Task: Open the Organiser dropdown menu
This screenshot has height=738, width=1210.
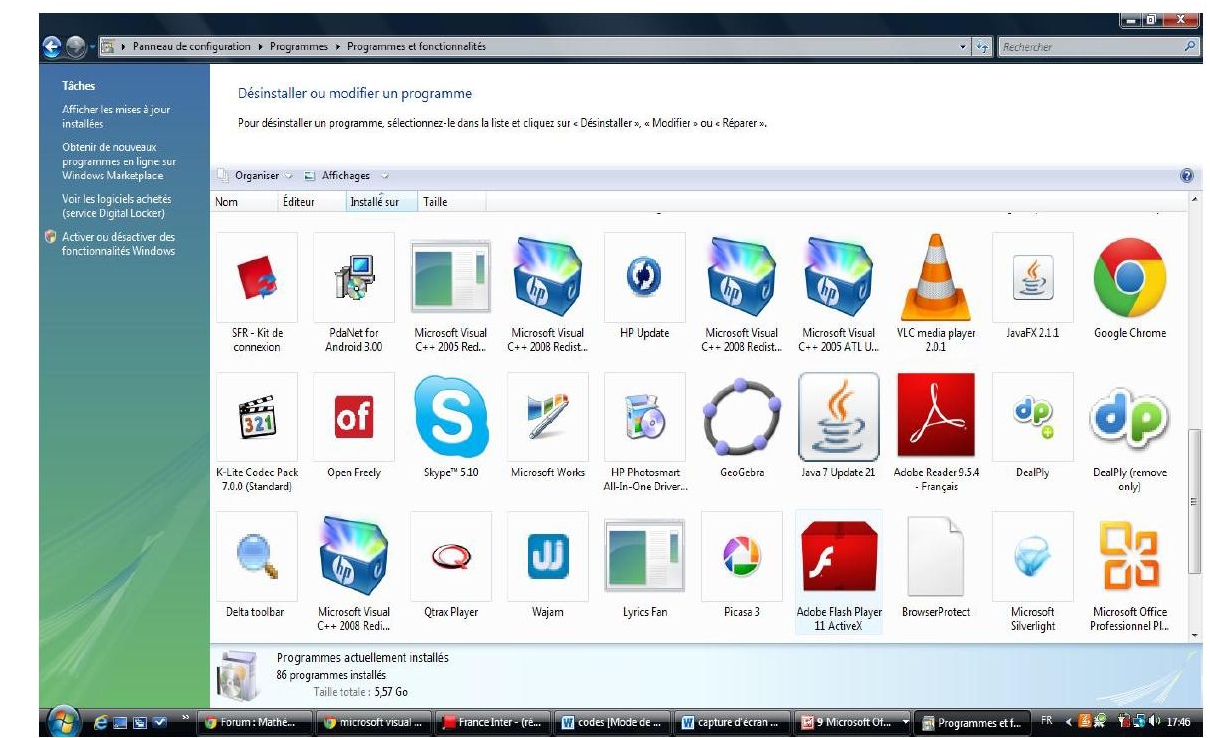Action: (256, 175)
